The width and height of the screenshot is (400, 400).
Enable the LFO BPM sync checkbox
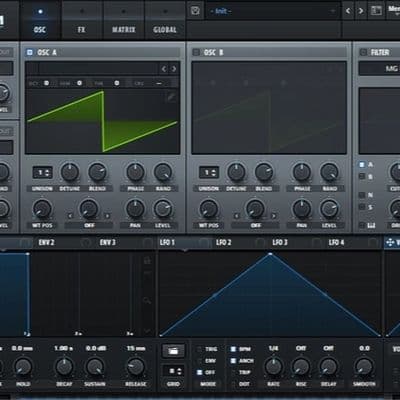pyautogui.click(x=233, y=349)
